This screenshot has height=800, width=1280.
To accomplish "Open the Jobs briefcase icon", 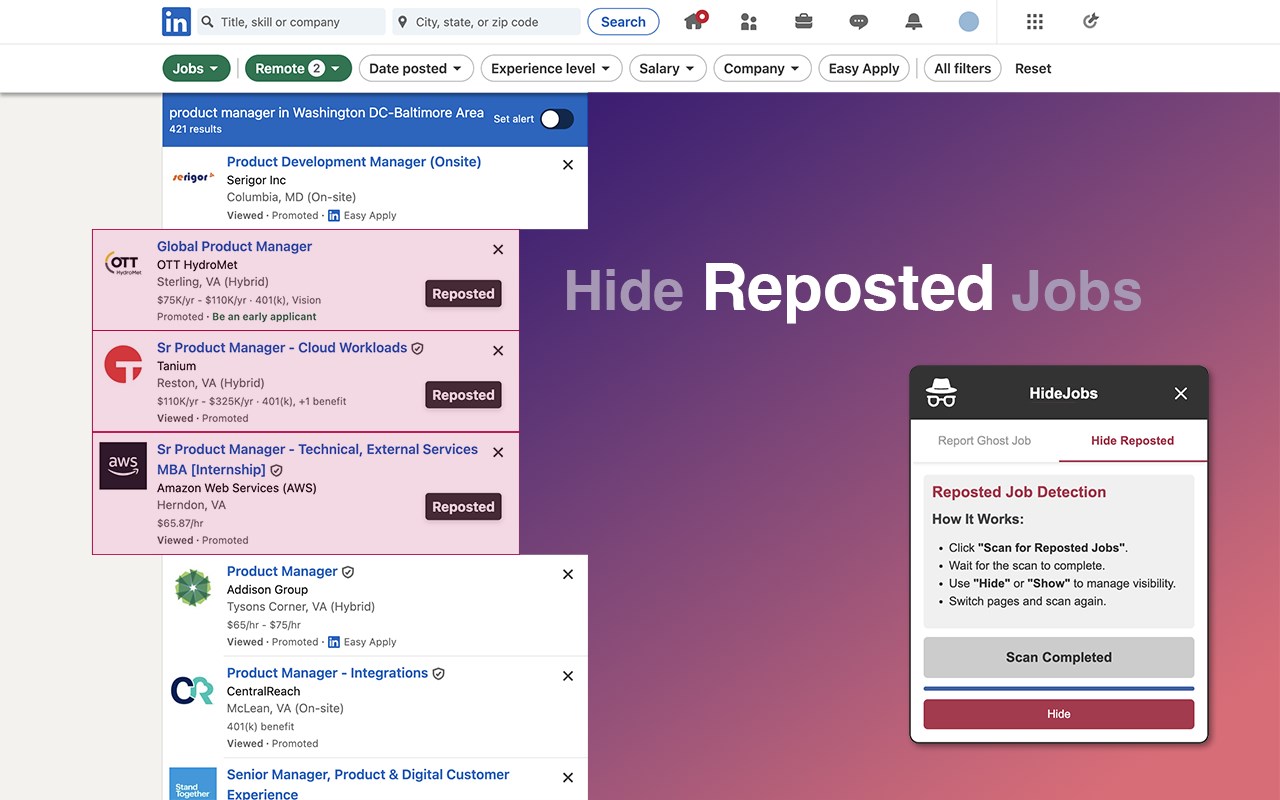I will [x=803, y=21].
